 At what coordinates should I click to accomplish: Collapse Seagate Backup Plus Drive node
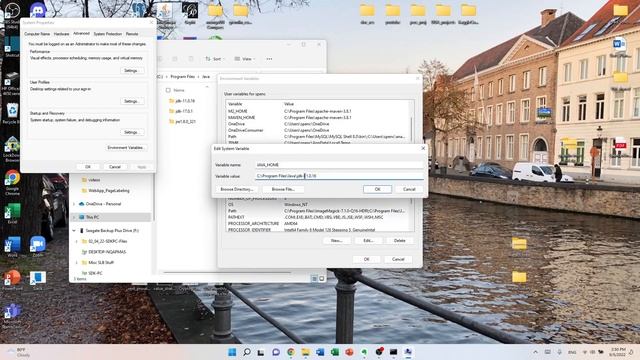(74, 231)
